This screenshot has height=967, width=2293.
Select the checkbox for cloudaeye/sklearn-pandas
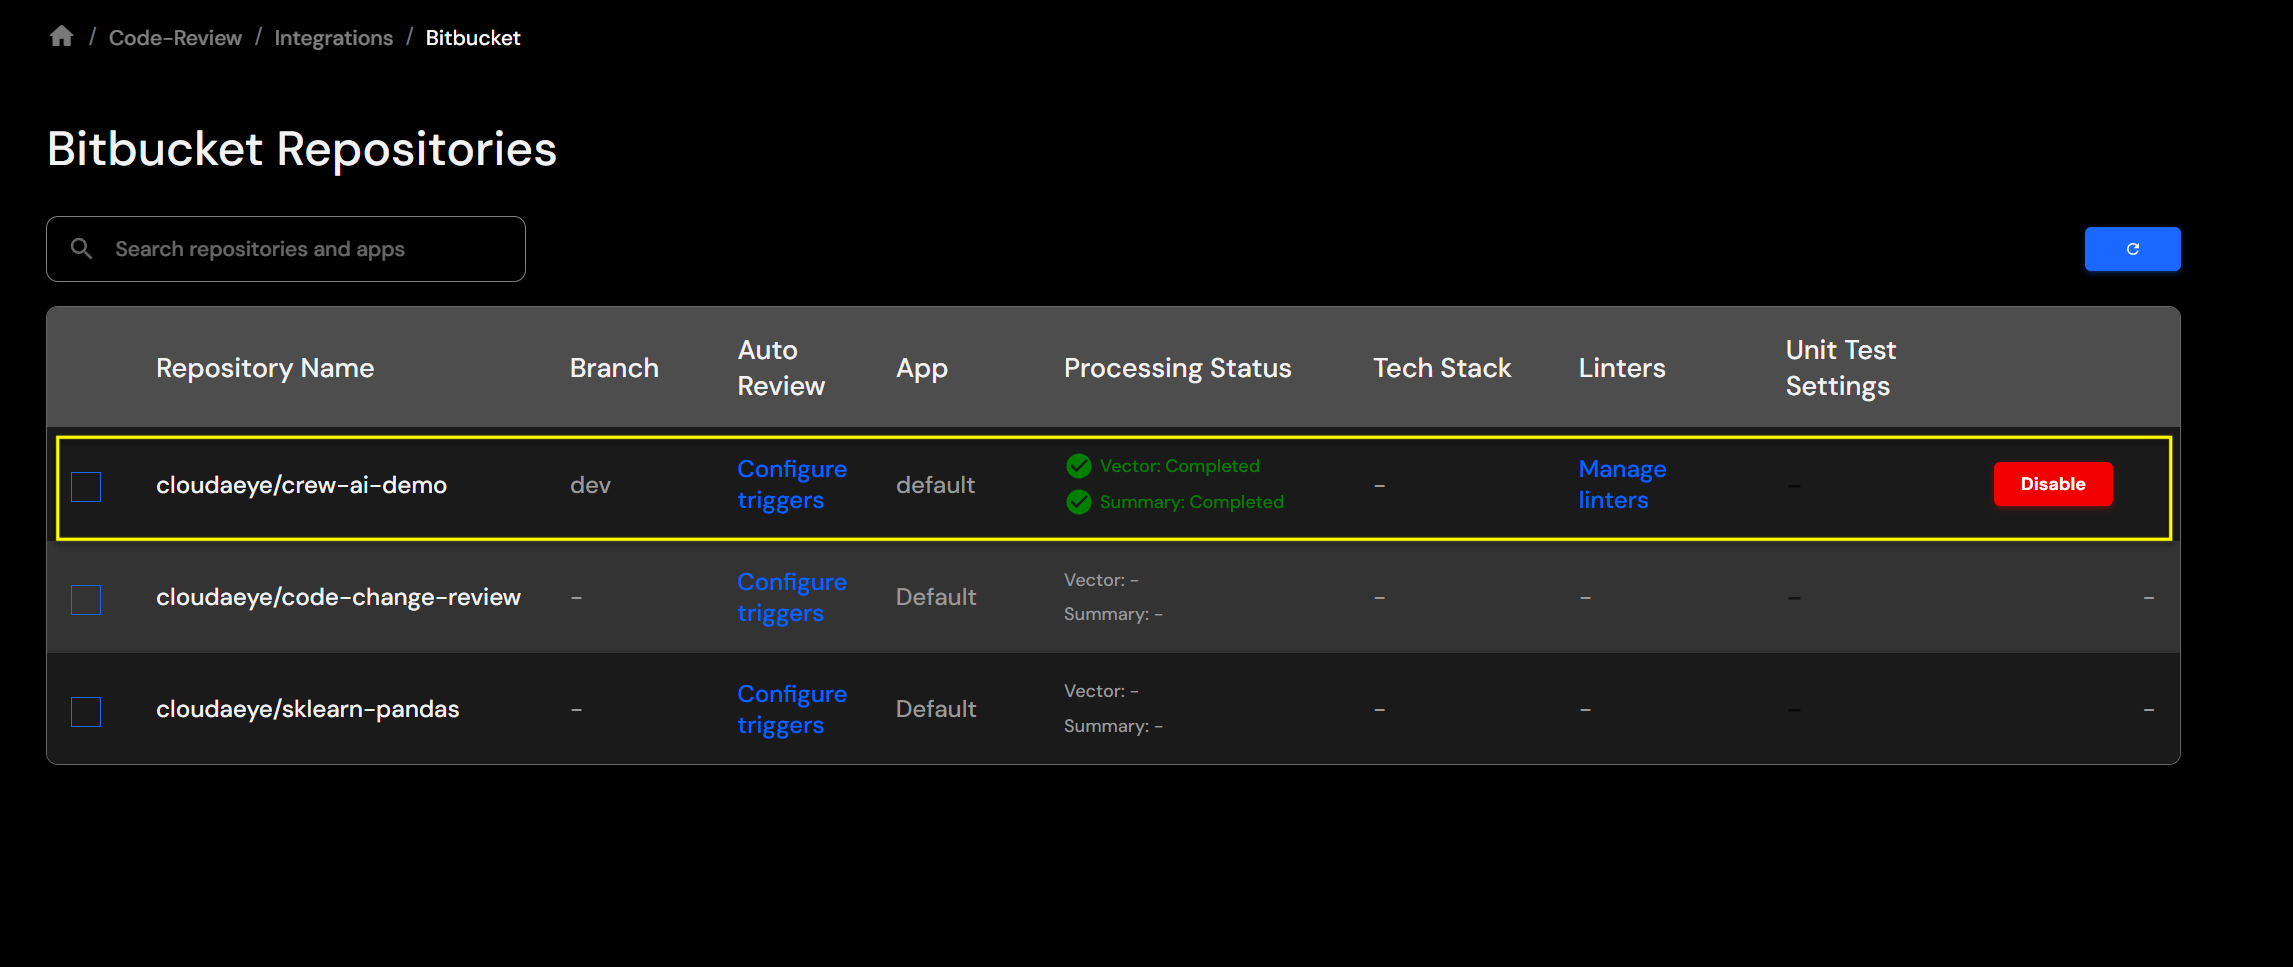pos(86,712)
